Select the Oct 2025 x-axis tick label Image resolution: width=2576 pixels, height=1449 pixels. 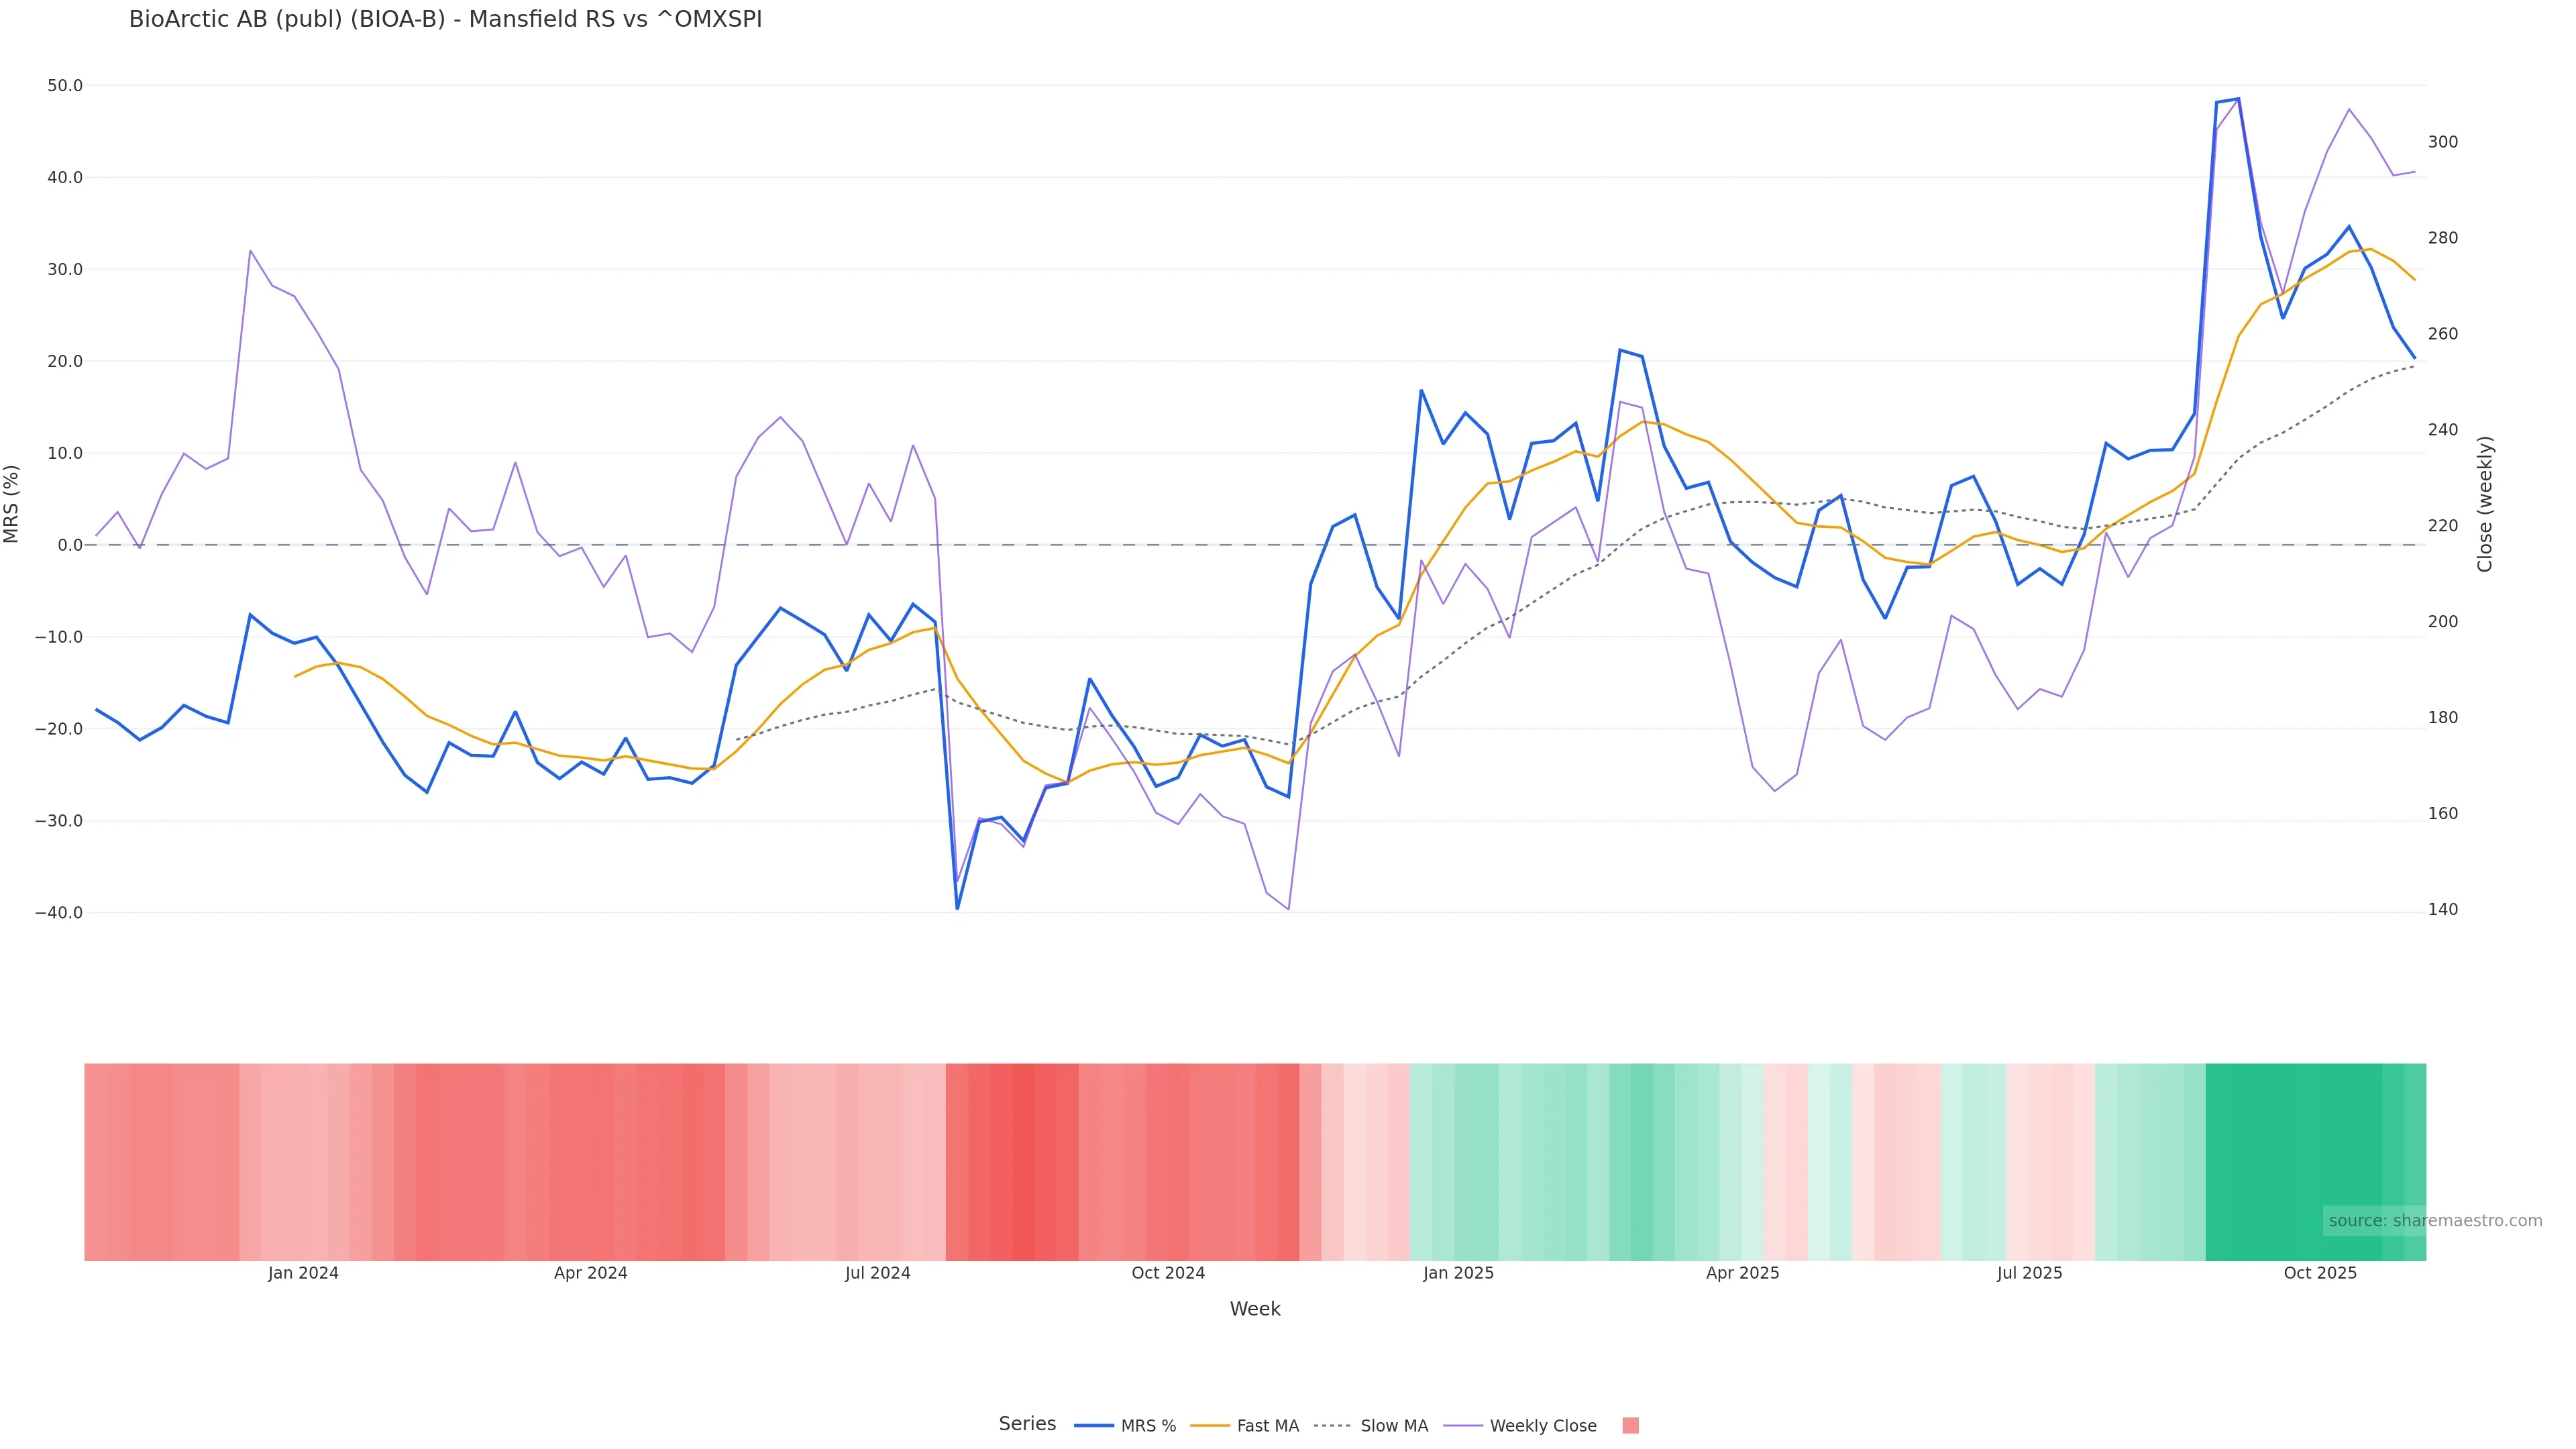tap(2320, 1273)
